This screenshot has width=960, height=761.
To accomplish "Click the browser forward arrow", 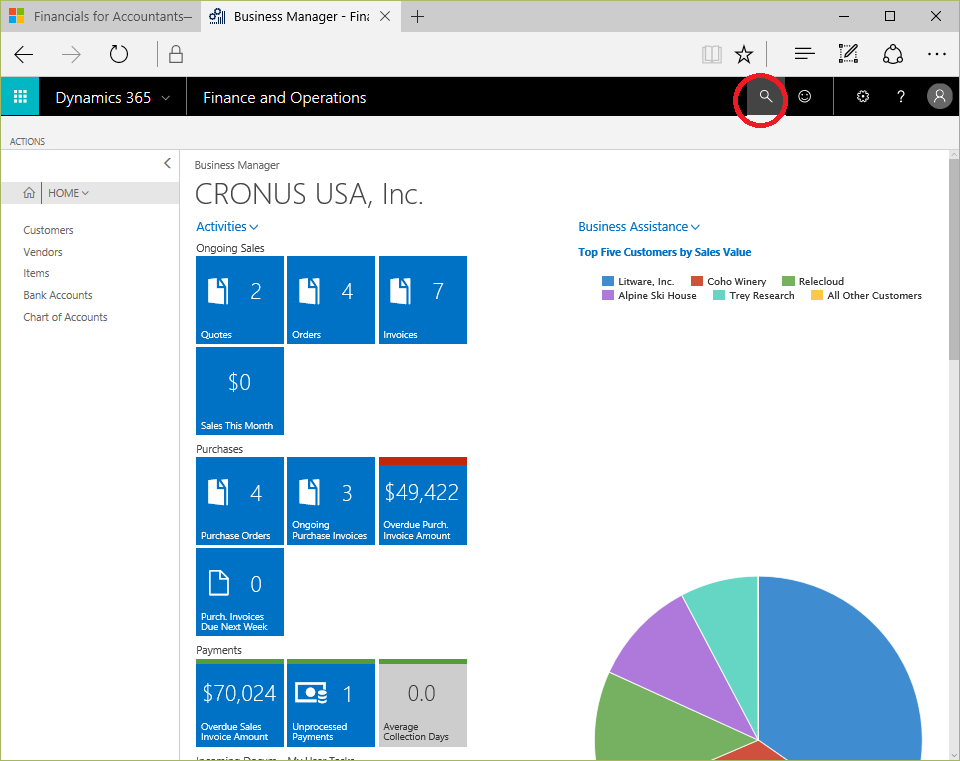I will (x=72, y=54).
